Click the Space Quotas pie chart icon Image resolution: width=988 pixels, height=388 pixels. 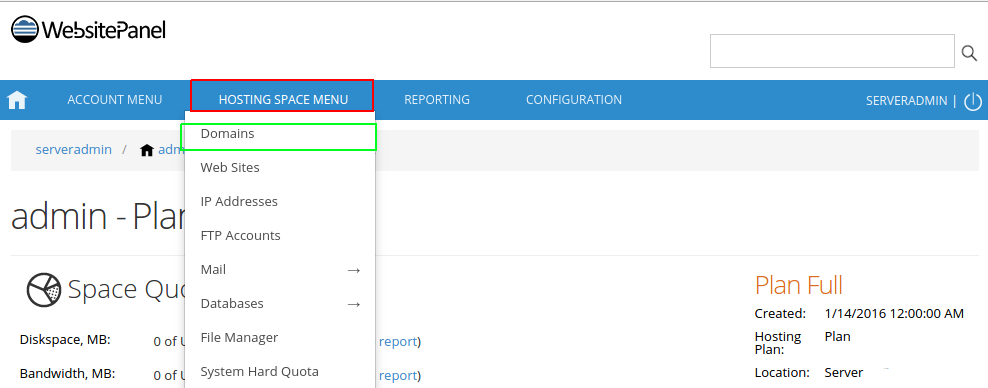click(43, 290)
